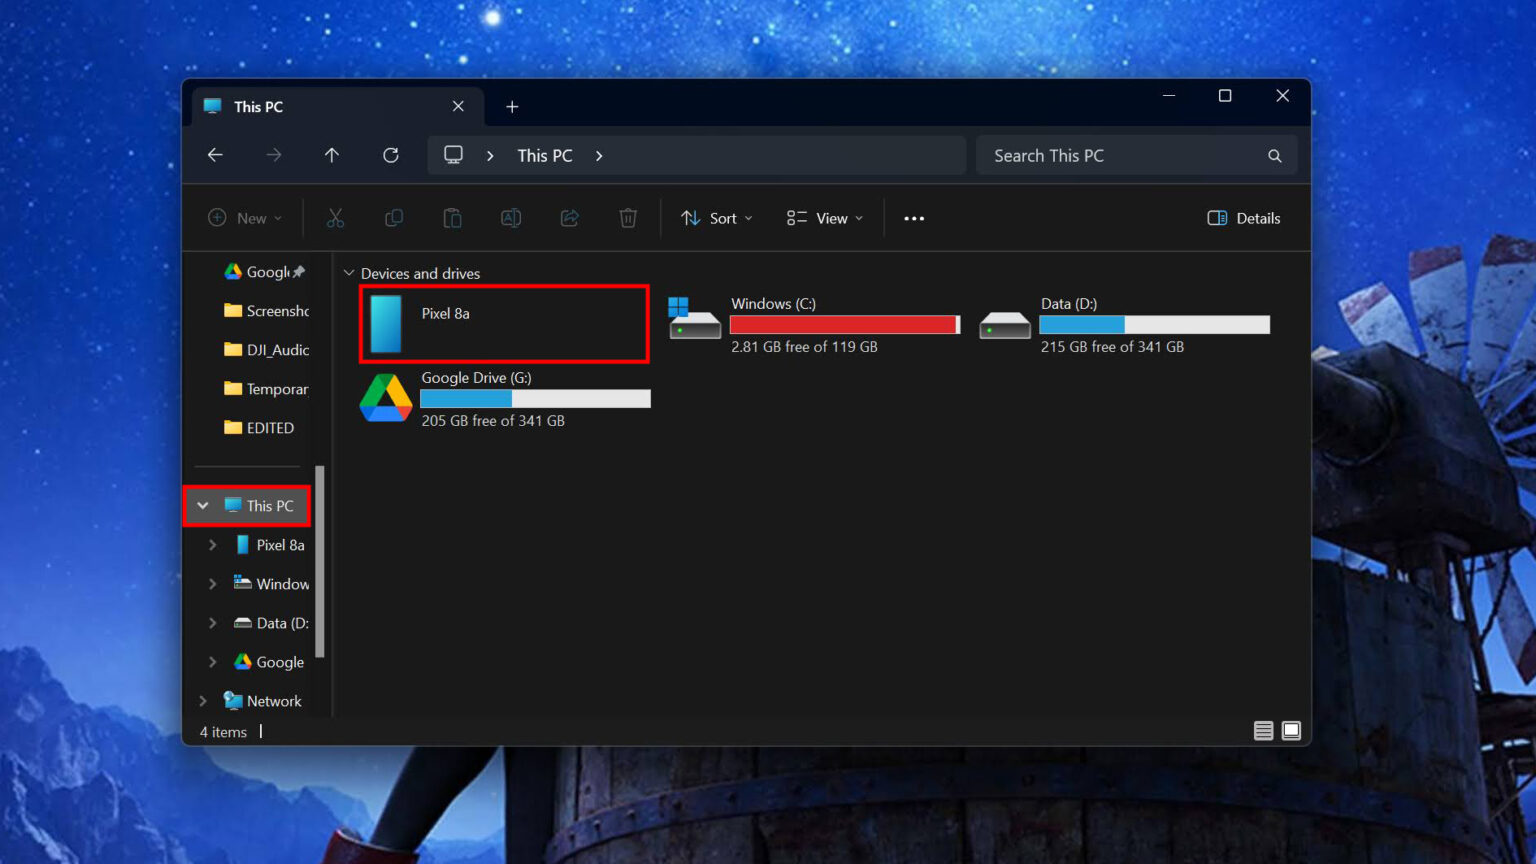Click the Cut icon in the toolbar
1536x864 pixels.
(335, 217)
